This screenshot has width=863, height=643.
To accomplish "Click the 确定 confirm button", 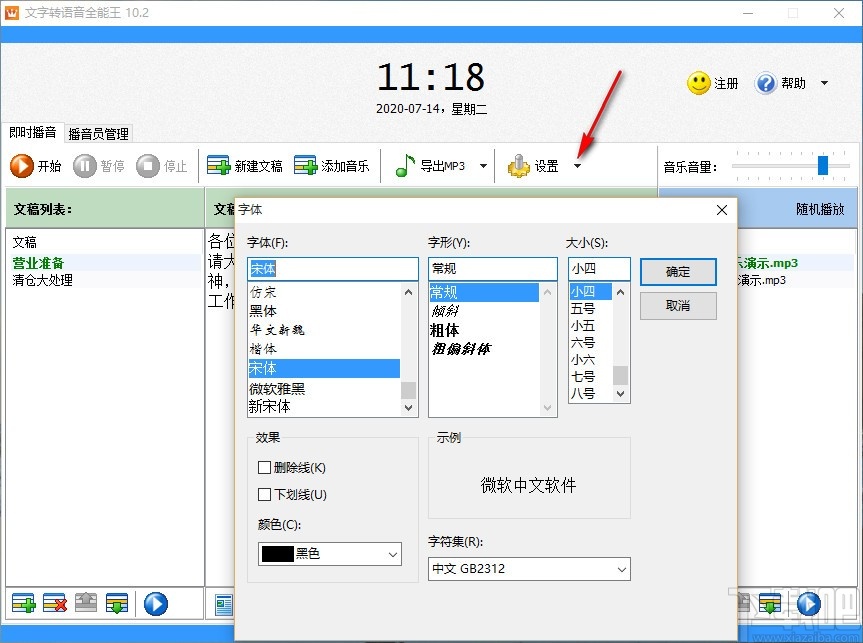I will 678,271.
